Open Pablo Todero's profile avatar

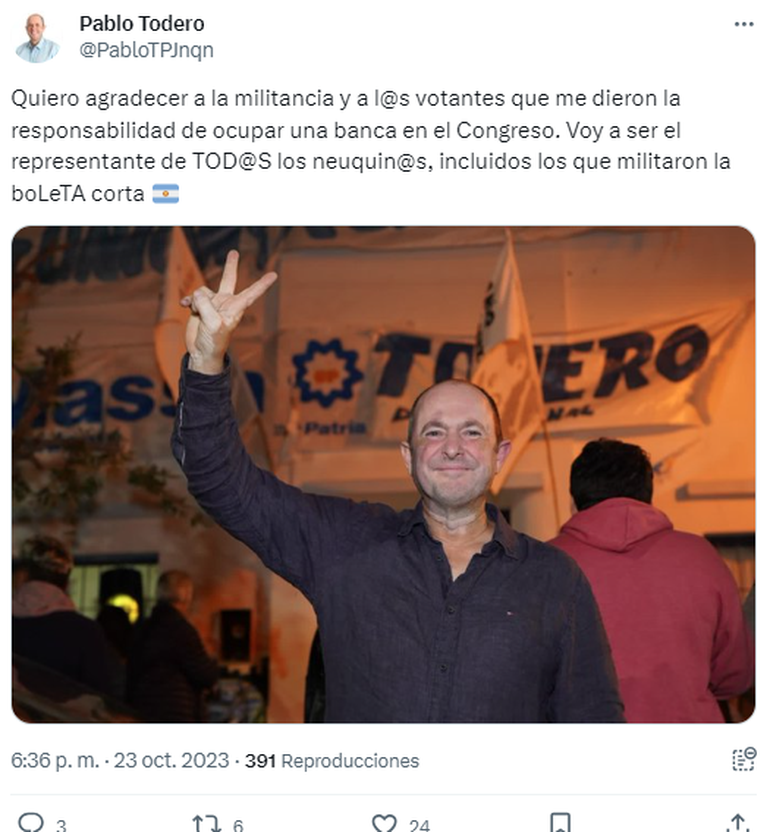(x=36, y=38)
